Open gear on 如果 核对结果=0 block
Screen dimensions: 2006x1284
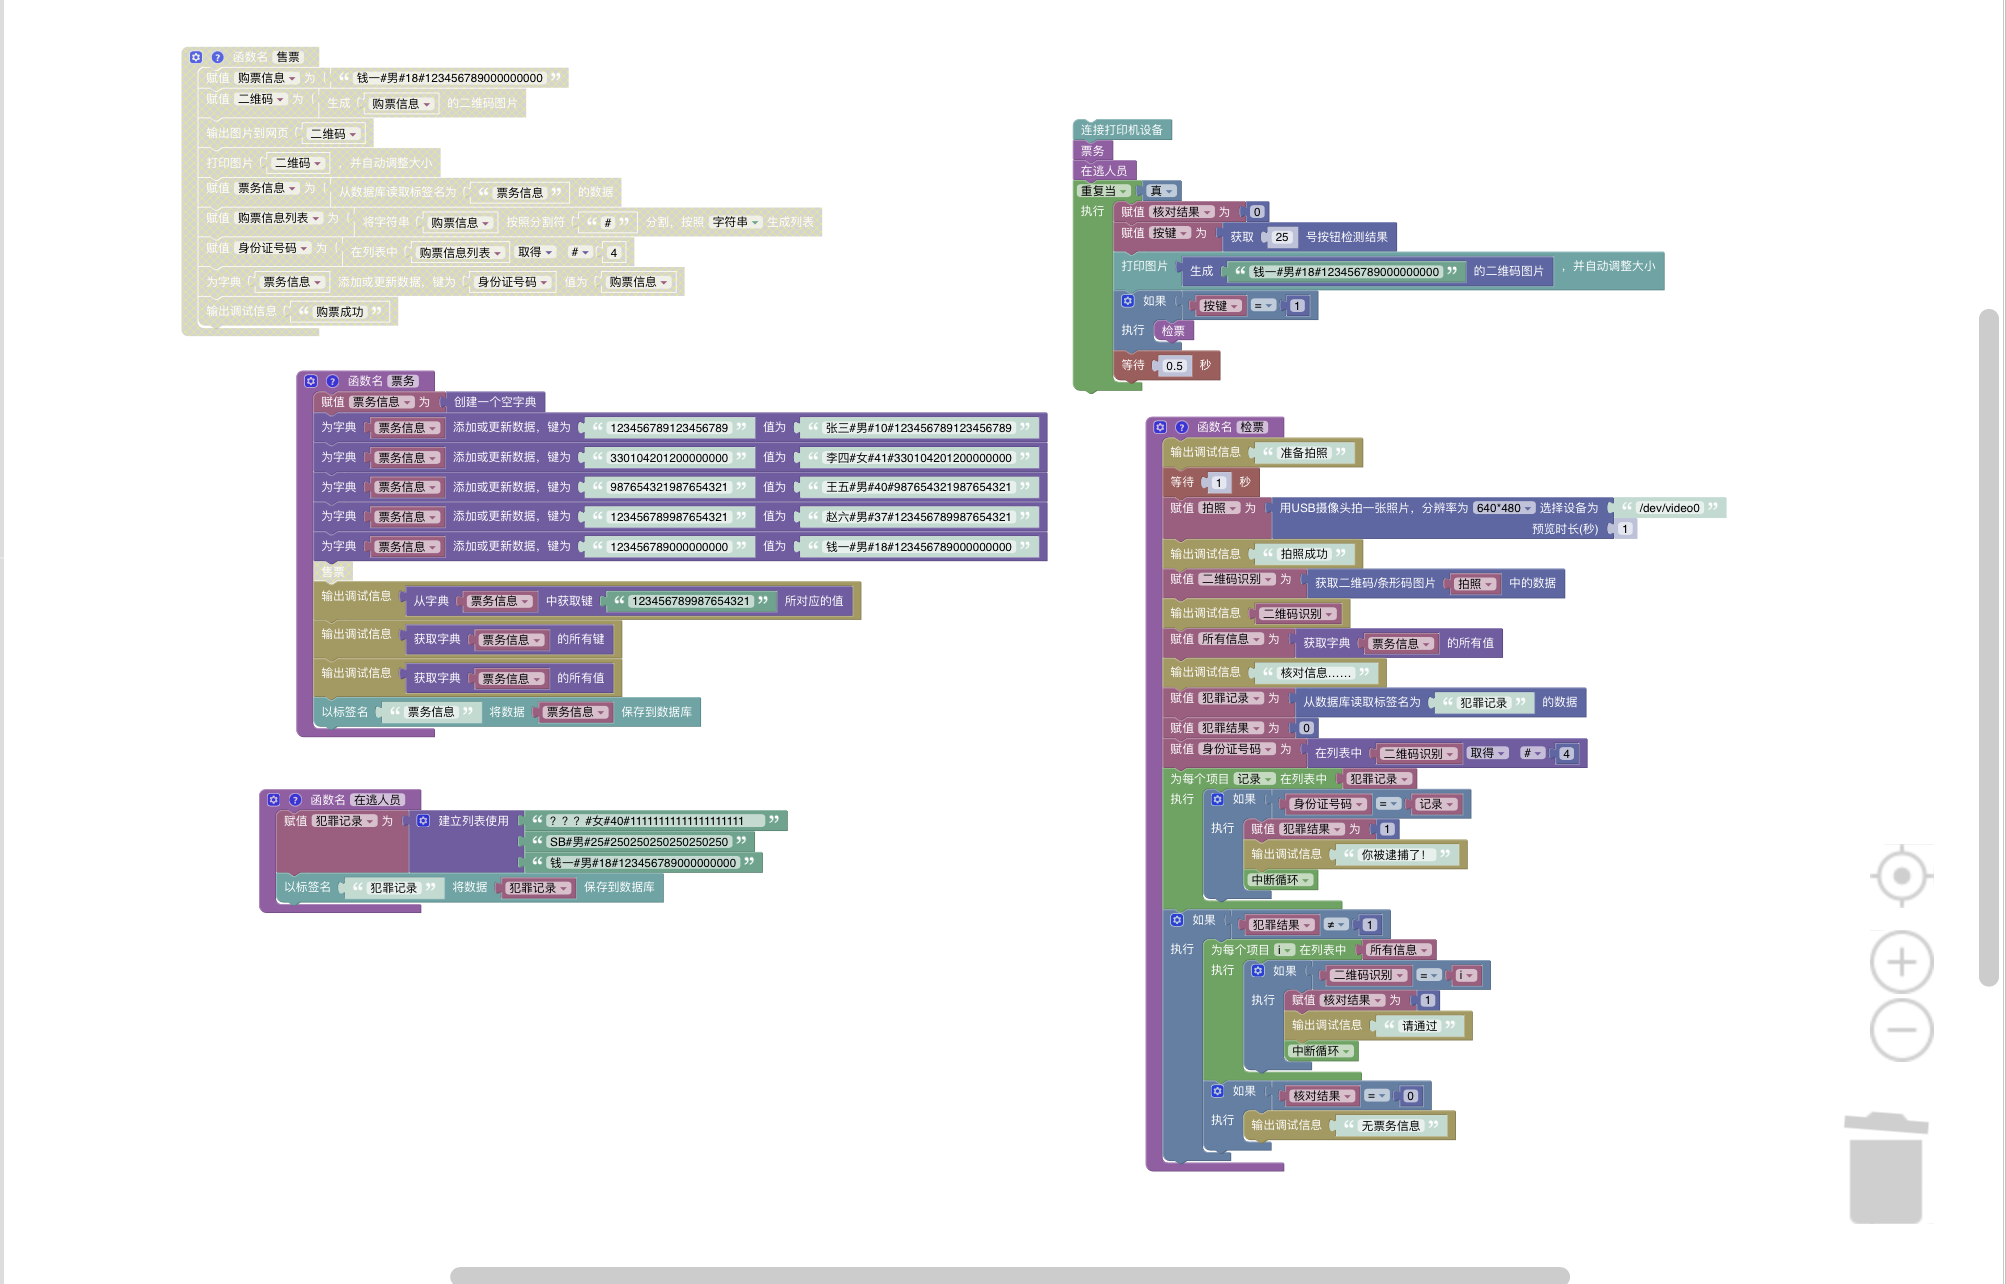(1217, 1091)
